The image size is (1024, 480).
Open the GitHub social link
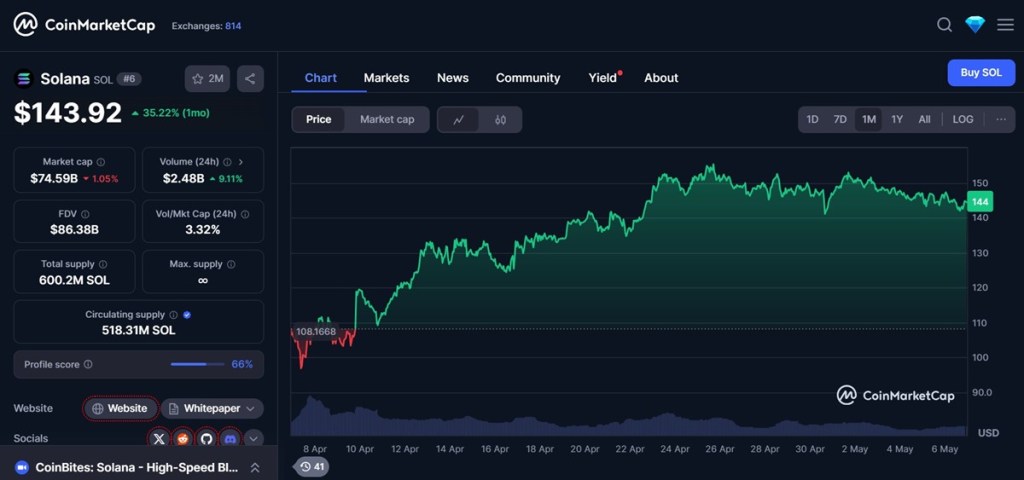(206, 439)
